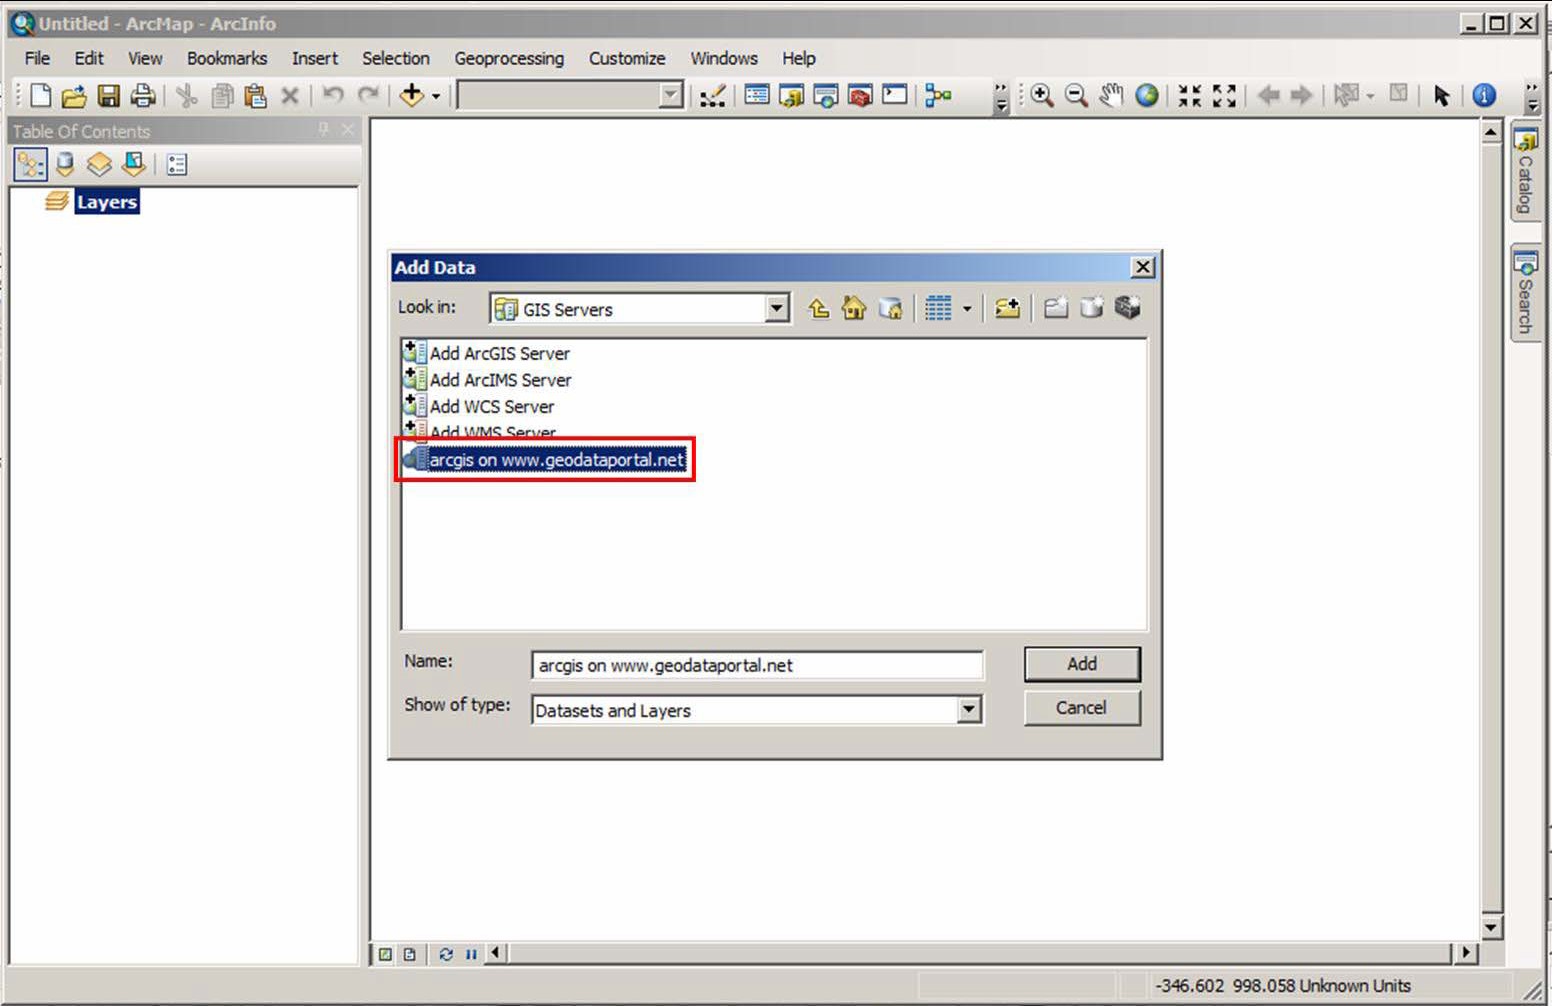Viewport: 1552px width, 1006px height.
Task: Open the File menu
Action: [x=37, y=58]
